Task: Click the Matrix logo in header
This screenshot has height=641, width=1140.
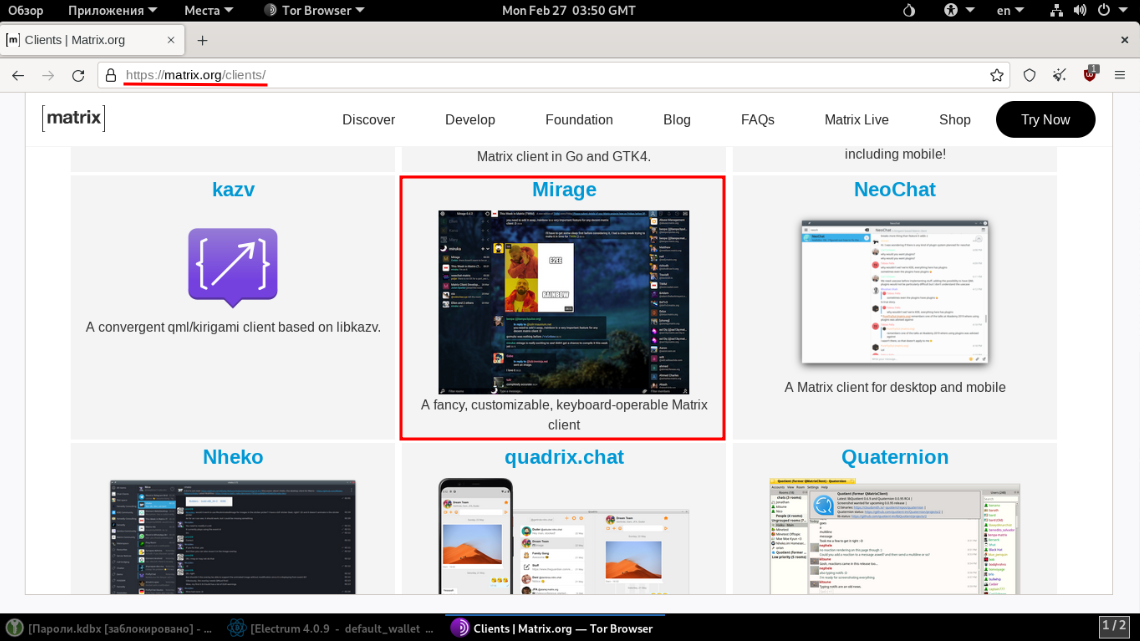Action: click(x=73, y=119)
